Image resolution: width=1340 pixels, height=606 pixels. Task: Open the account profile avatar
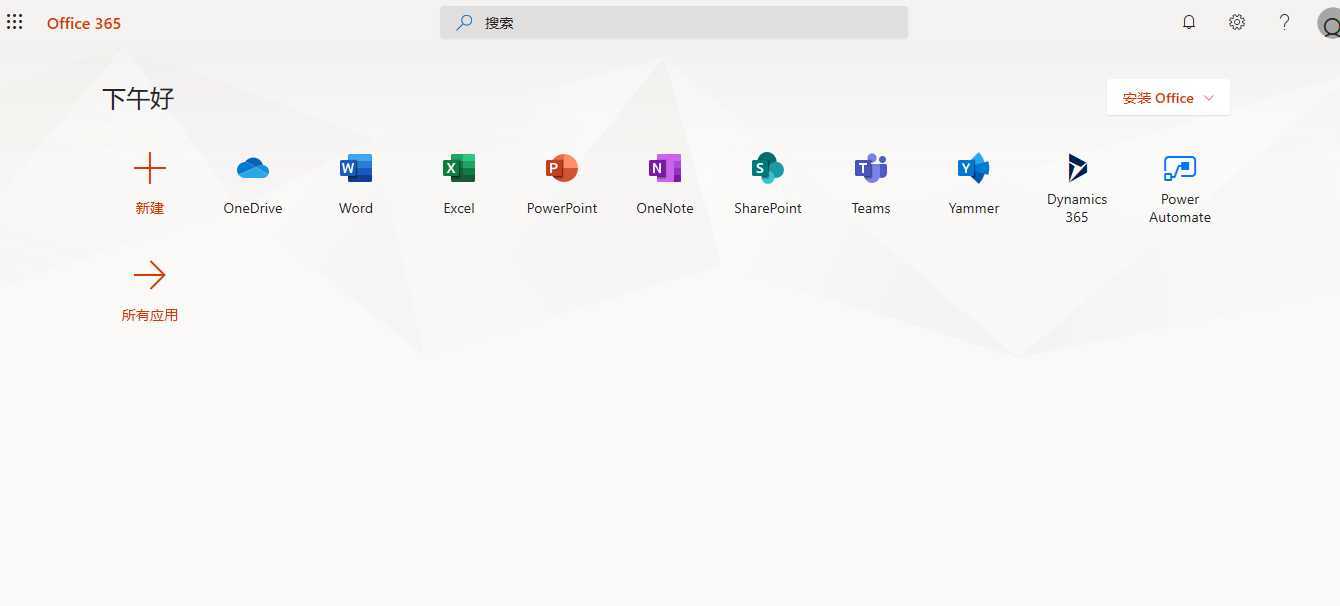click(1329, 23)
